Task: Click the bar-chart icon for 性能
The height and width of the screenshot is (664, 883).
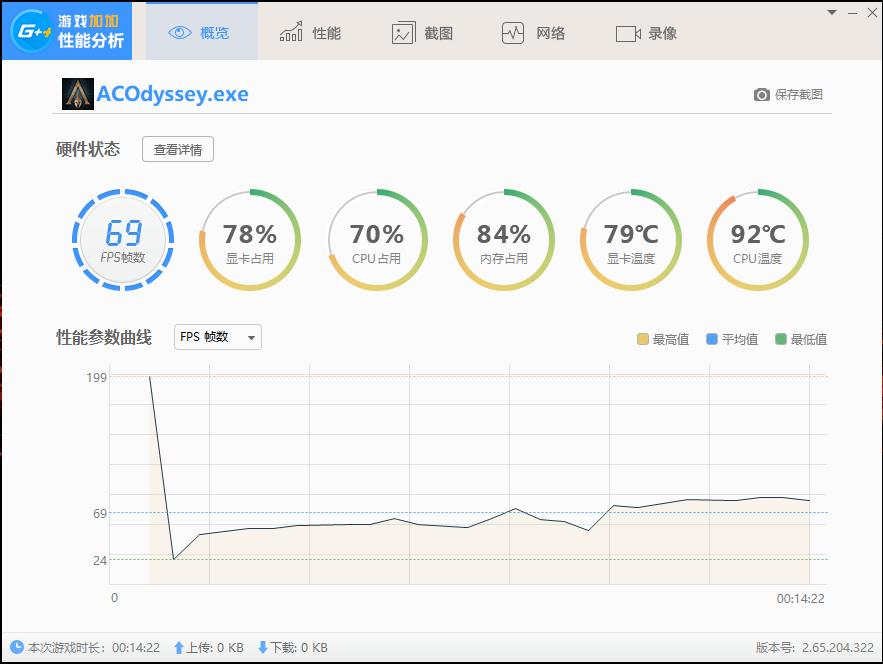Action: click(x=290, y=32)
